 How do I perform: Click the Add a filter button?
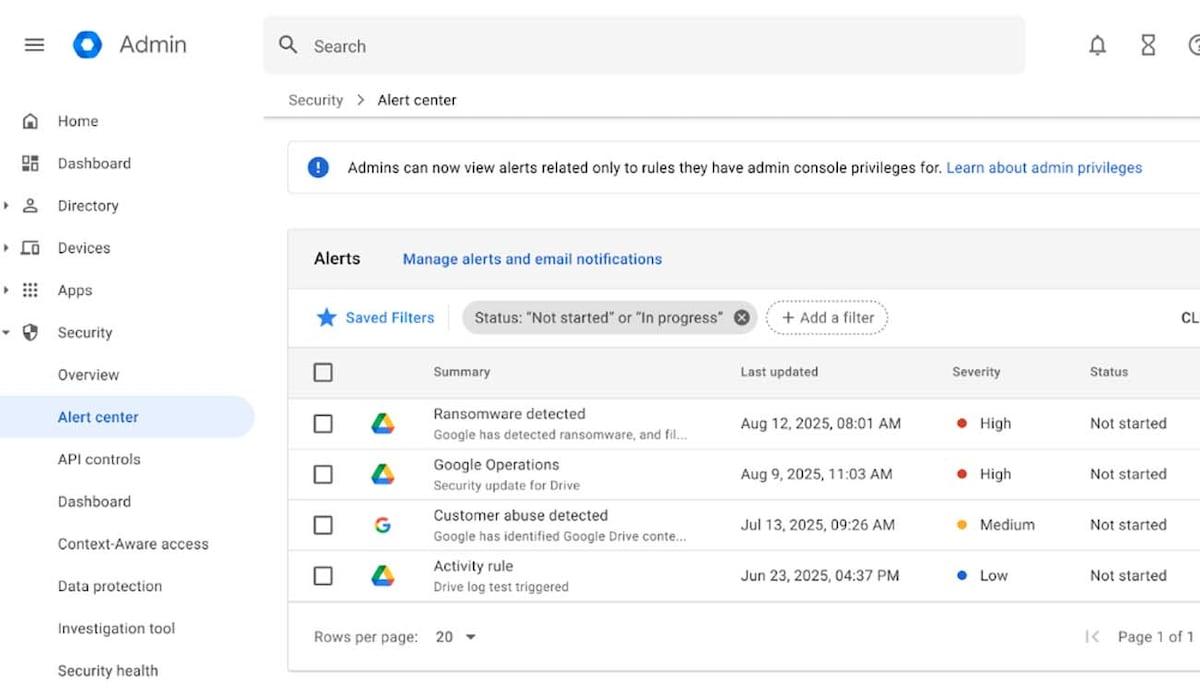tap(827, 318)
